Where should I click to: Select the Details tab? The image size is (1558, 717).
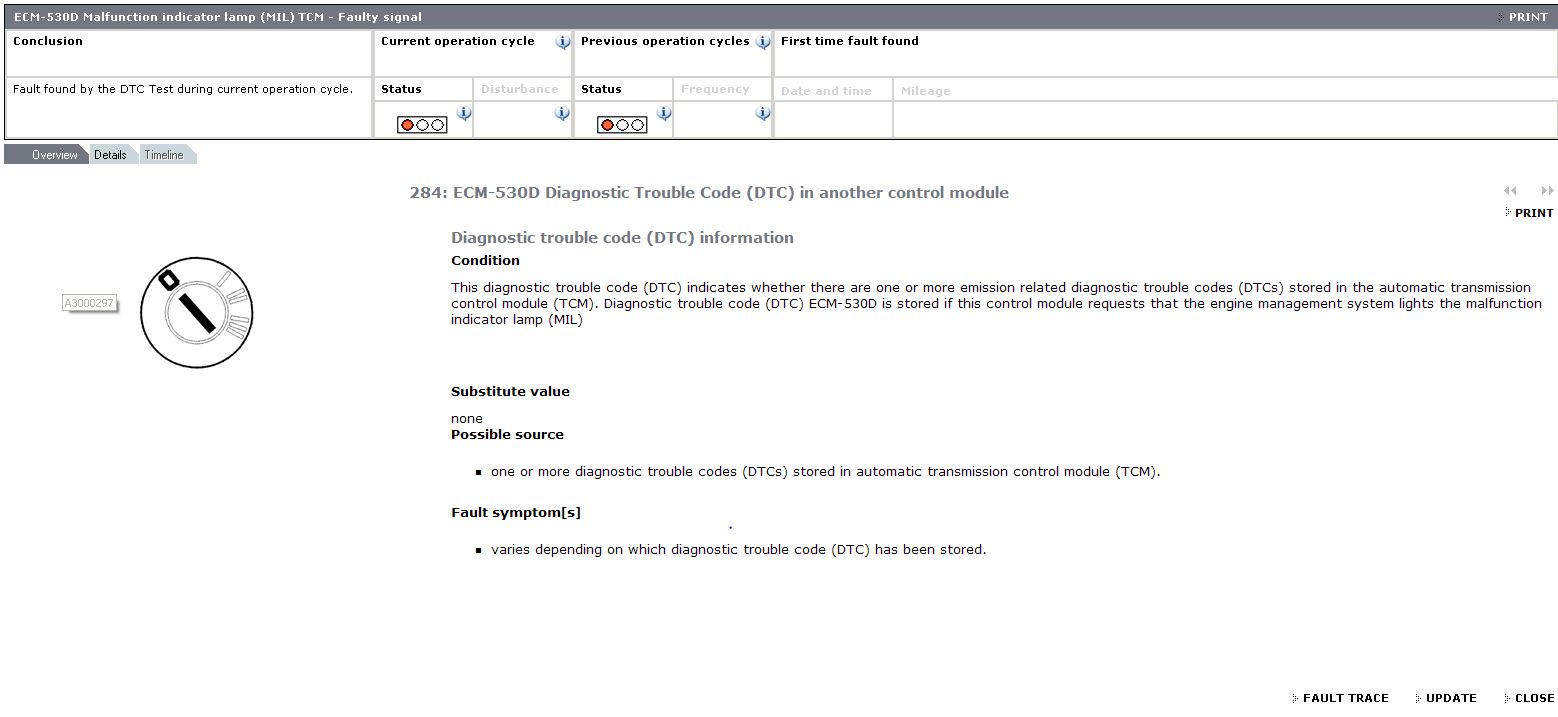(110, 155)
